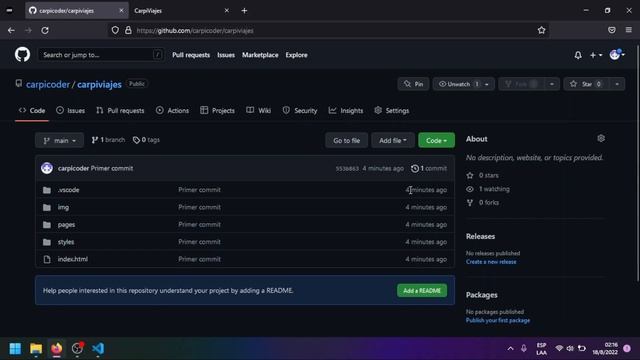Open the styles folder
Viewport: 640px width, 360px height.
[x=66, y=242]
